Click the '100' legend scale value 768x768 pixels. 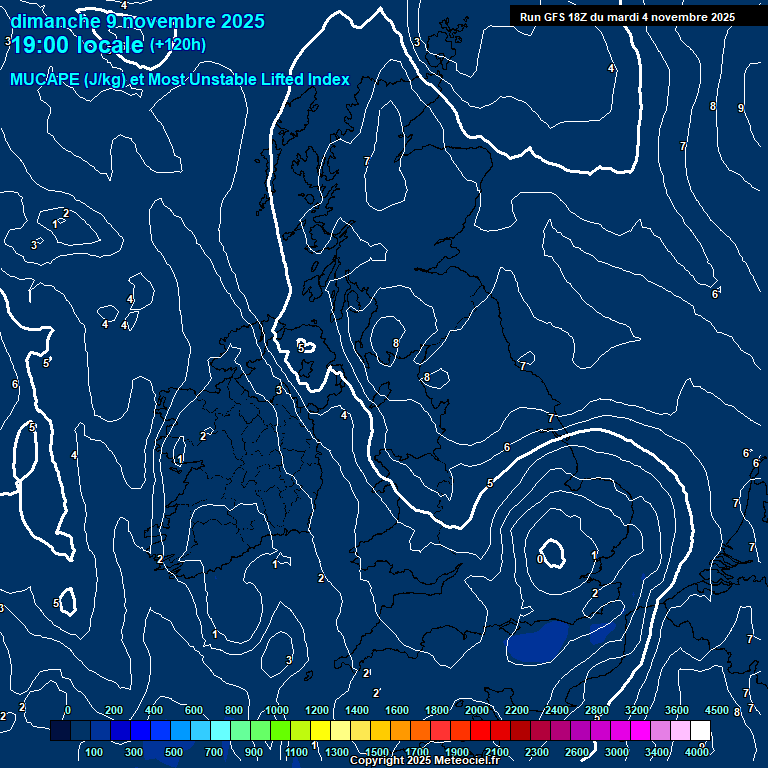point(96,752)
